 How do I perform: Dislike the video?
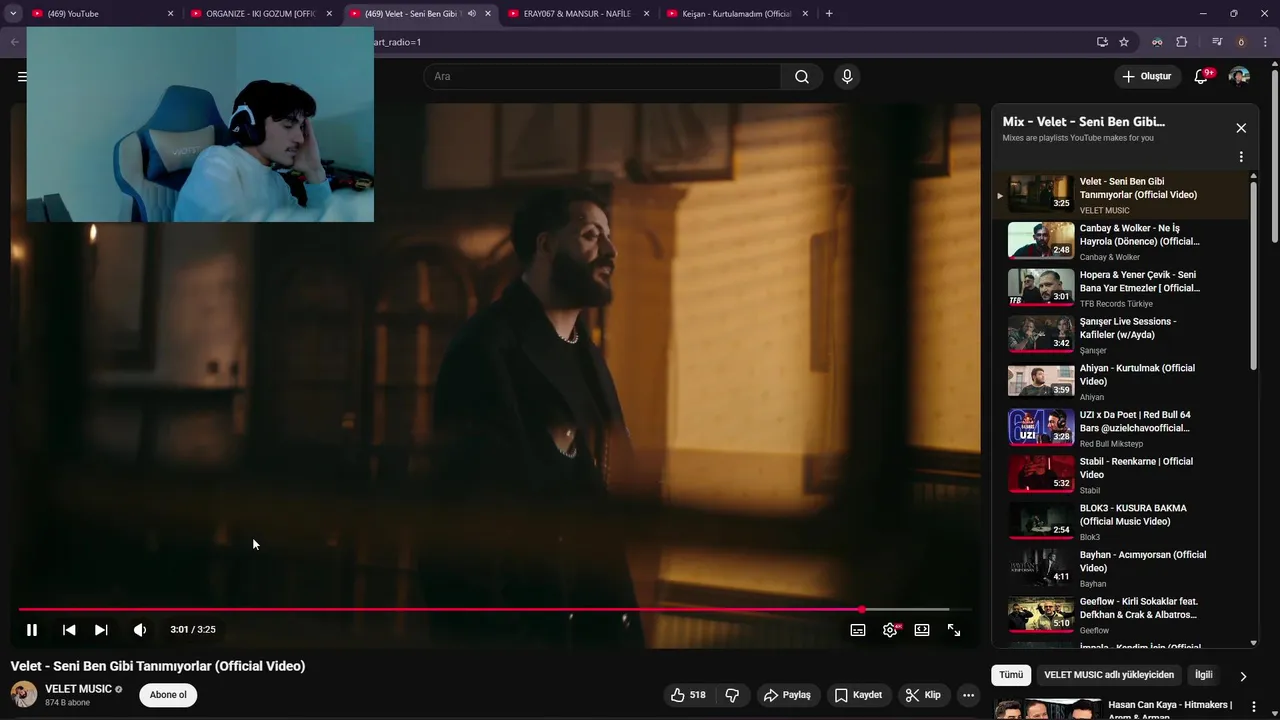(732, 695)
